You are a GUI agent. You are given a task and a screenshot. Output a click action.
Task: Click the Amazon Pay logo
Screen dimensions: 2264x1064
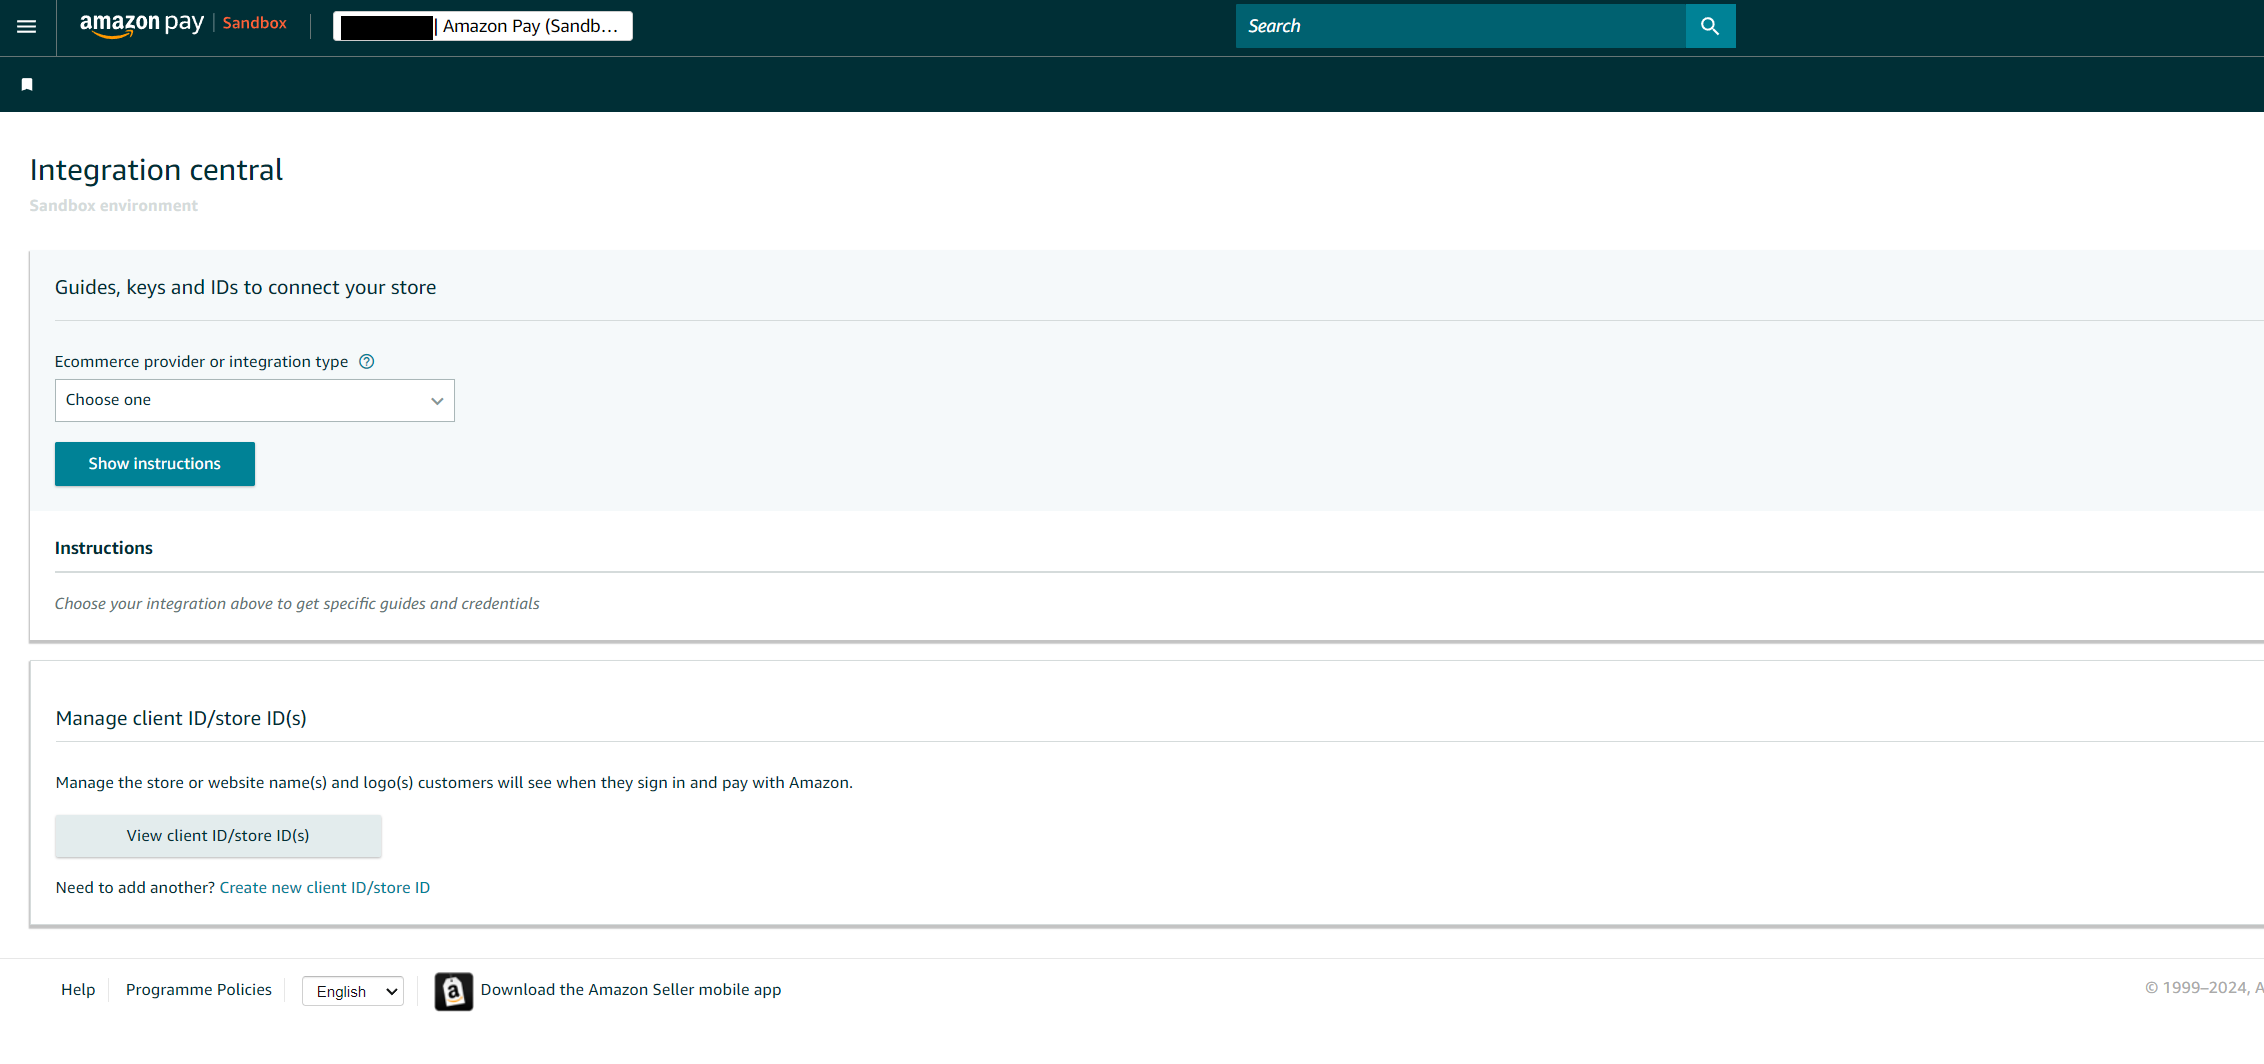[141, 24]
